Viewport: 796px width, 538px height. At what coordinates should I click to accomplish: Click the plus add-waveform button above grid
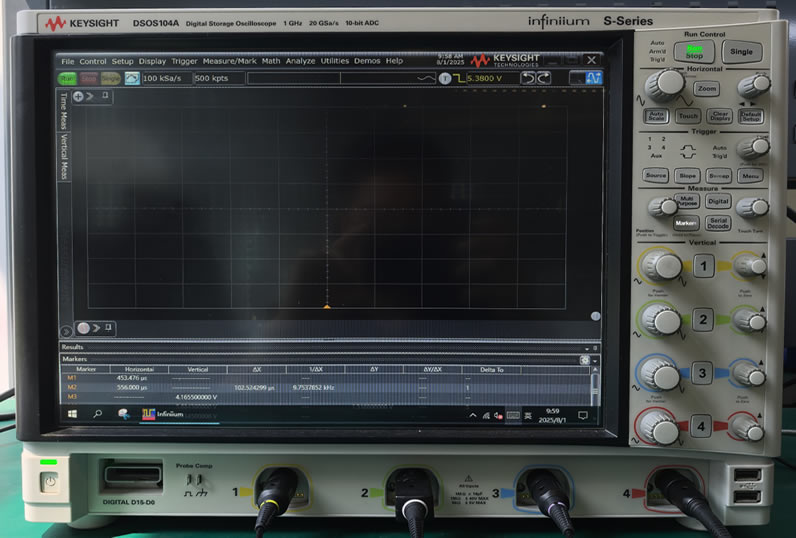(x=78, y=96)
